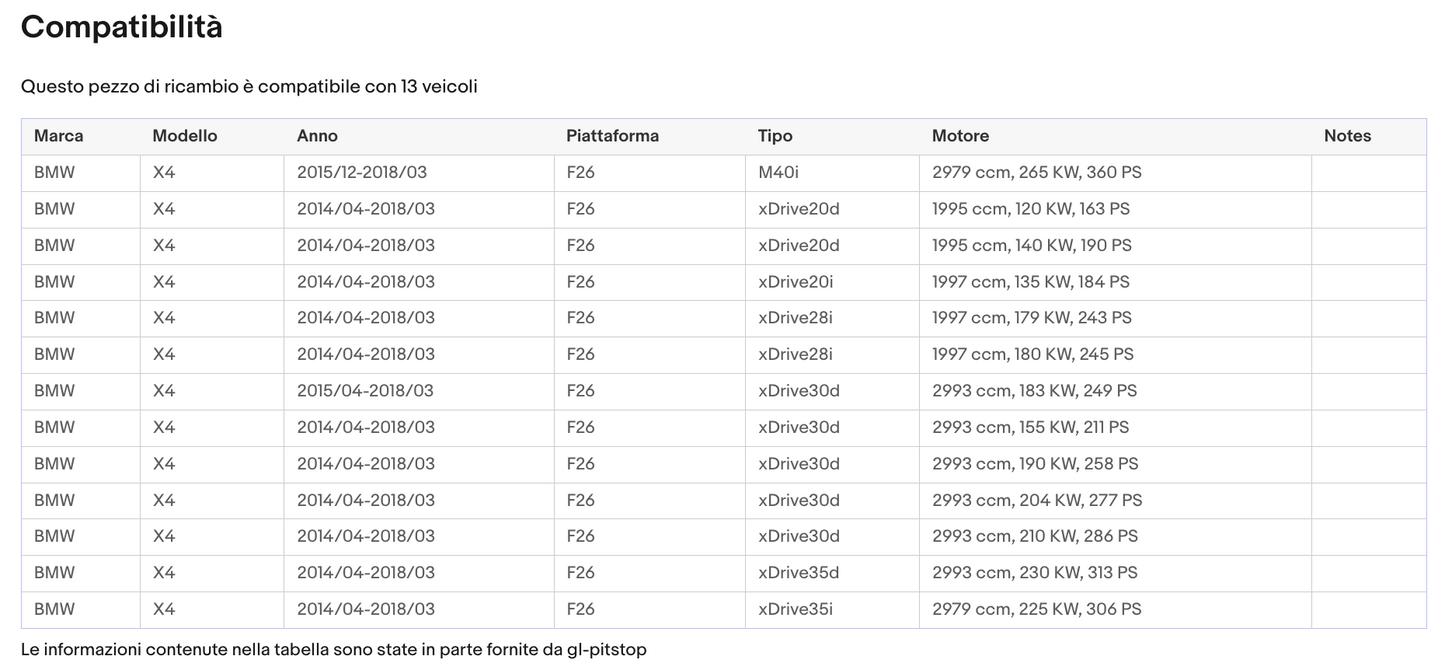Click engine cell 1995 ccm, 120 KW, 163 PS

[x=1030, y=209]
